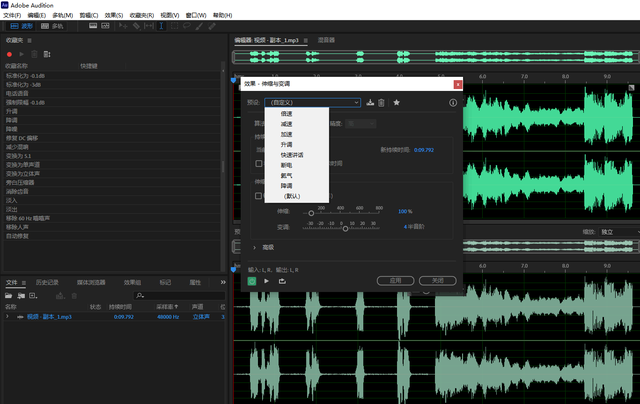Viewport: 640px width, 404px height.
Task: Open the info icon in effect dialog
Action: (453, 103)
